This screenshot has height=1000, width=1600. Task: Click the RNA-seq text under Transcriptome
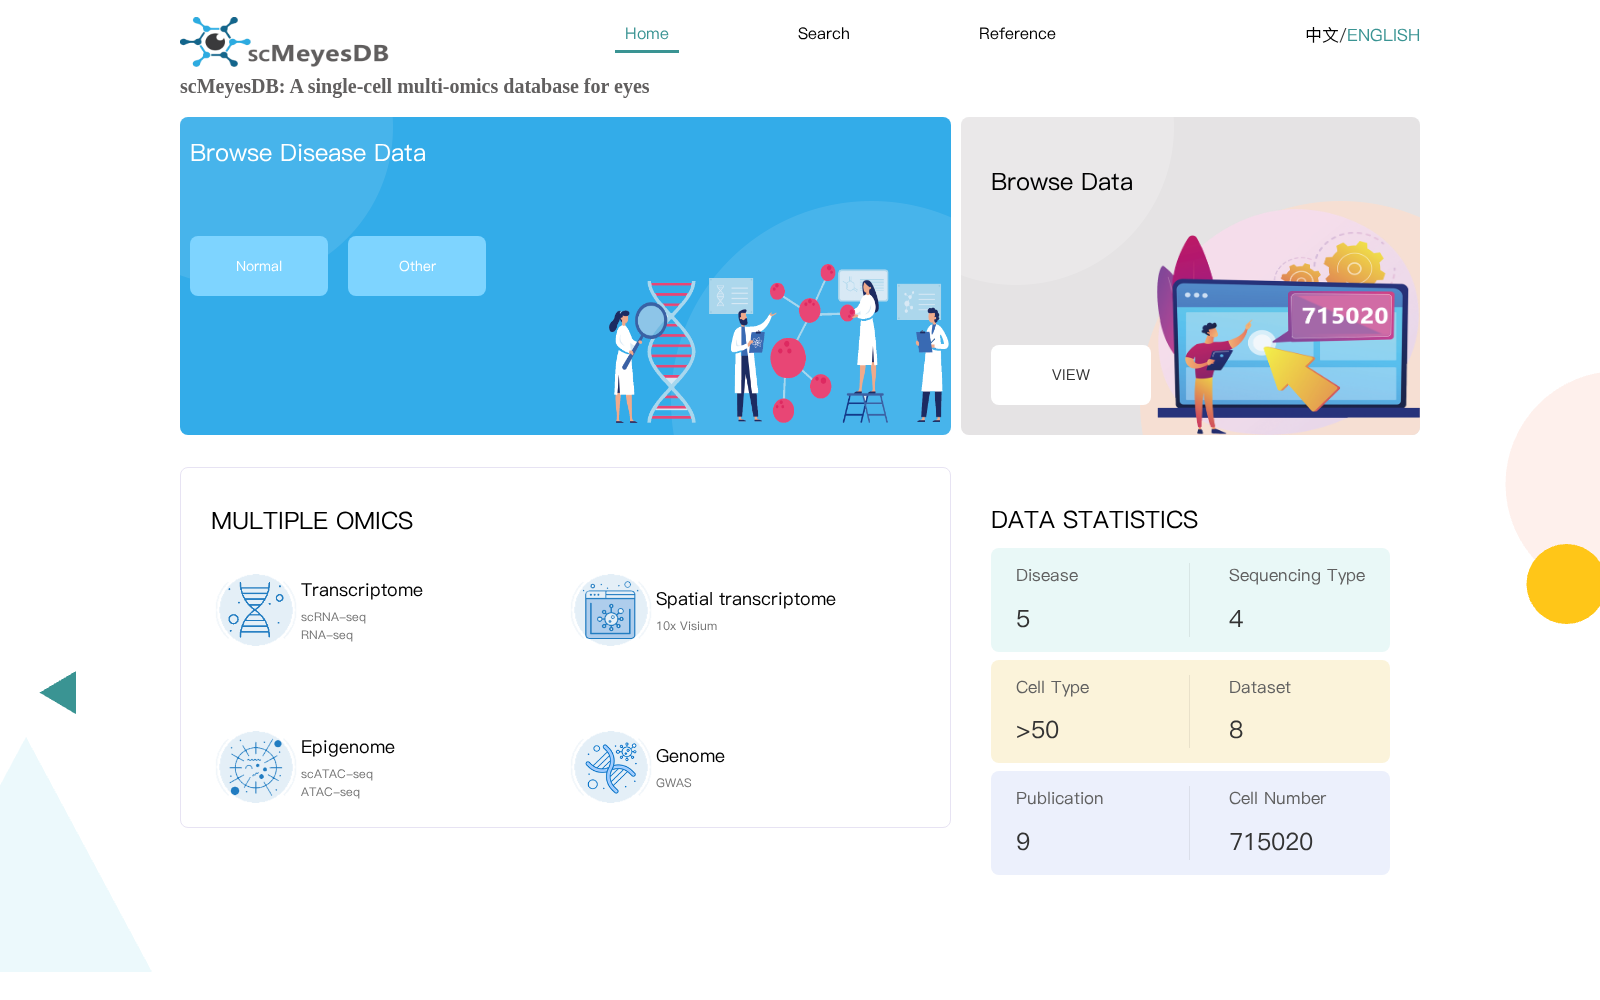point(327,635)
